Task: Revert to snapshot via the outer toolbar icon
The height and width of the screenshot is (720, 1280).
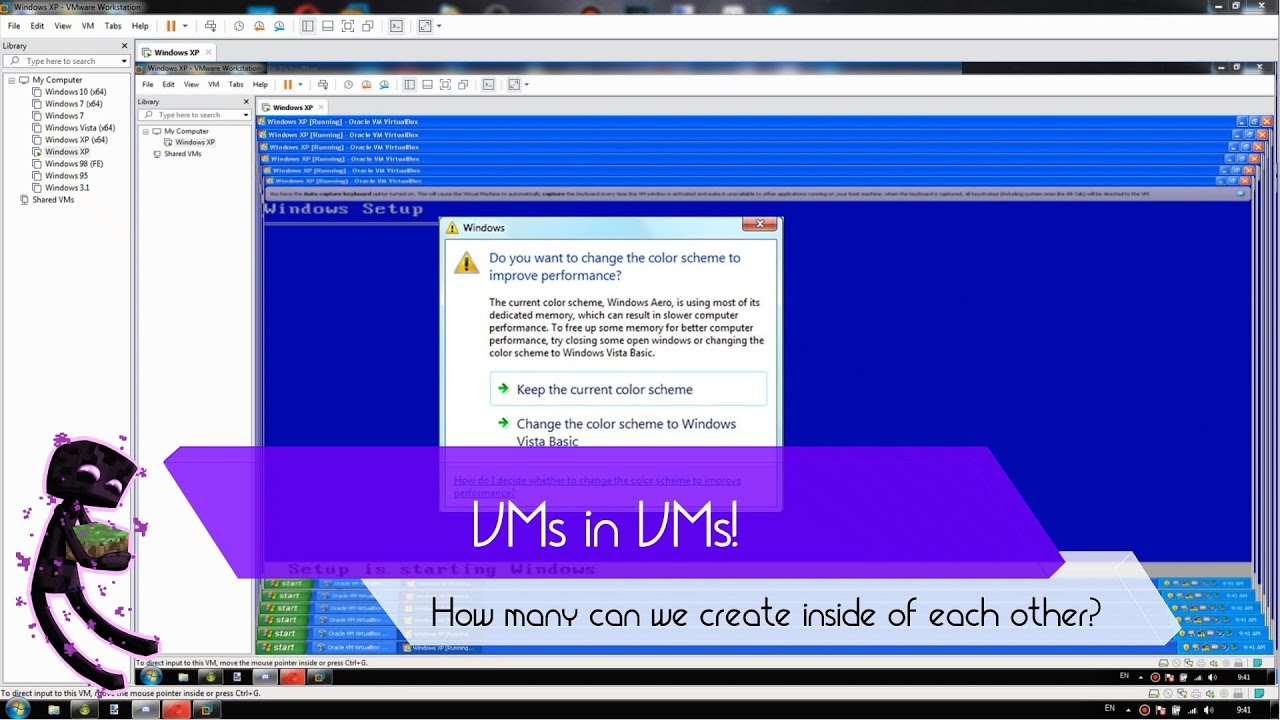Action: pos(260,26)
